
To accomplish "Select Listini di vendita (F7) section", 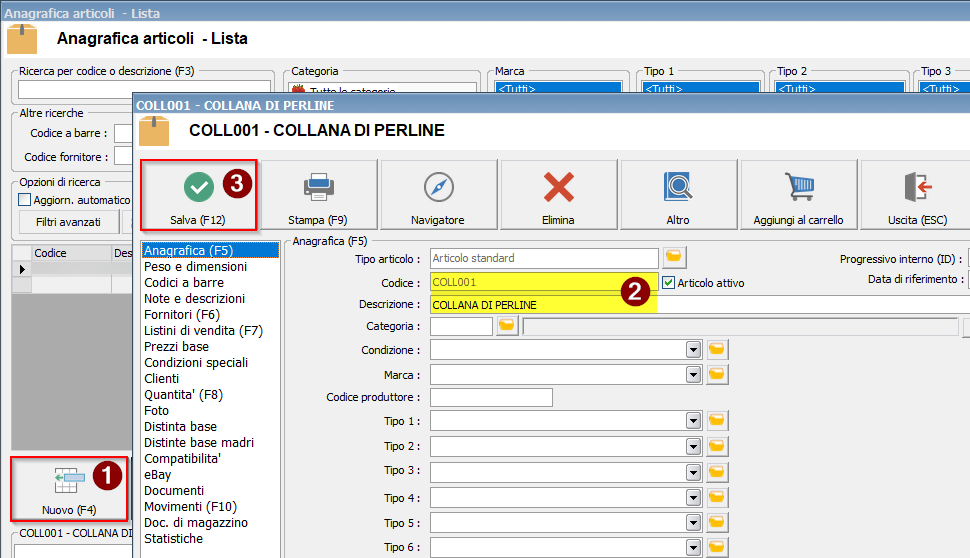I will tap(203, 331).
